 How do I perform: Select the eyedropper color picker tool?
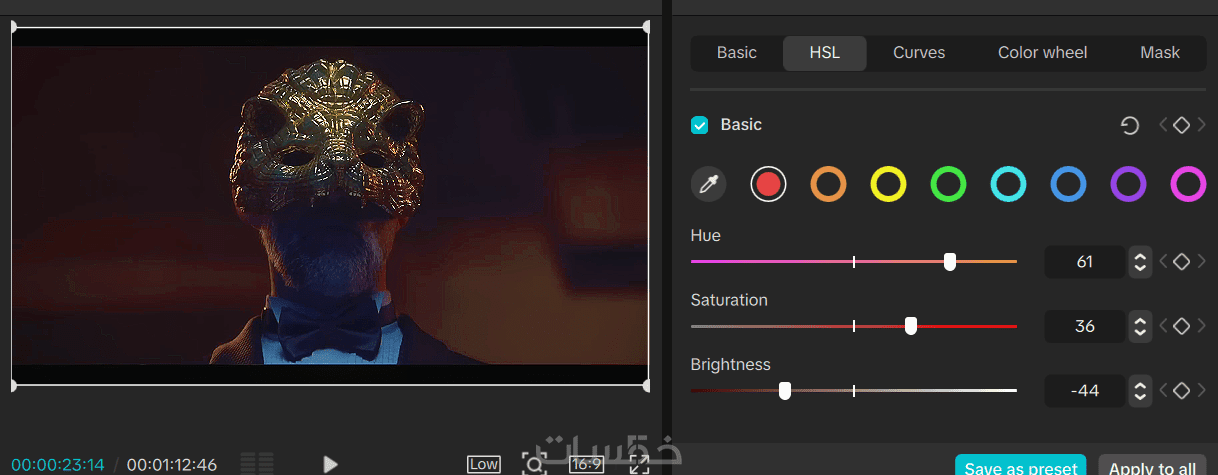coord(709,184)
